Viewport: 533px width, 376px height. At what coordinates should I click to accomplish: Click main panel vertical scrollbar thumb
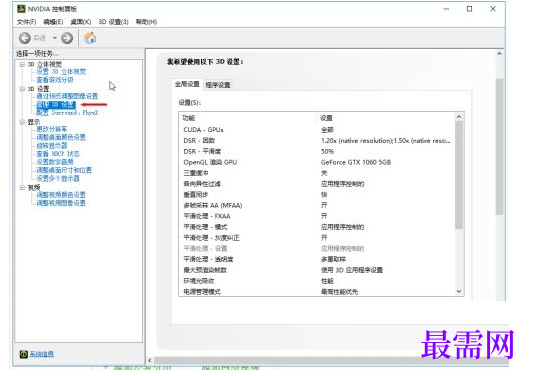(499, 146)
